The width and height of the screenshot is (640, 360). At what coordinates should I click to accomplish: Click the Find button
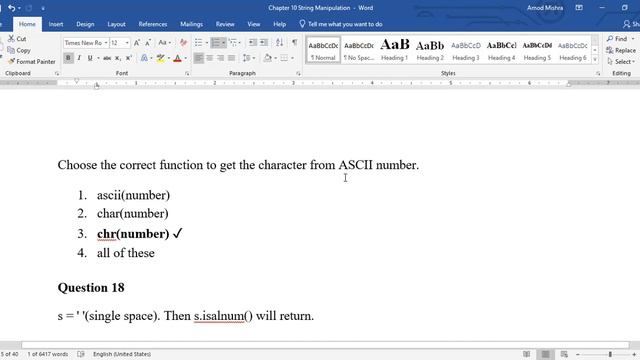coord(620,39)
